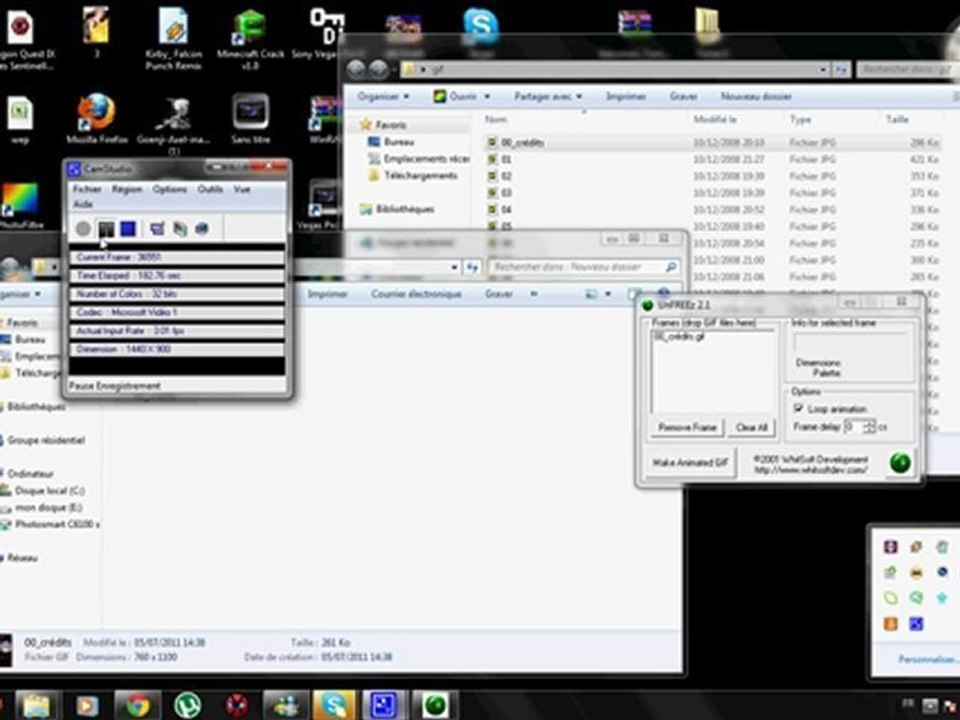
Task: Toggle the Loop animation checkbox
Action: click(x=799, y=409)
